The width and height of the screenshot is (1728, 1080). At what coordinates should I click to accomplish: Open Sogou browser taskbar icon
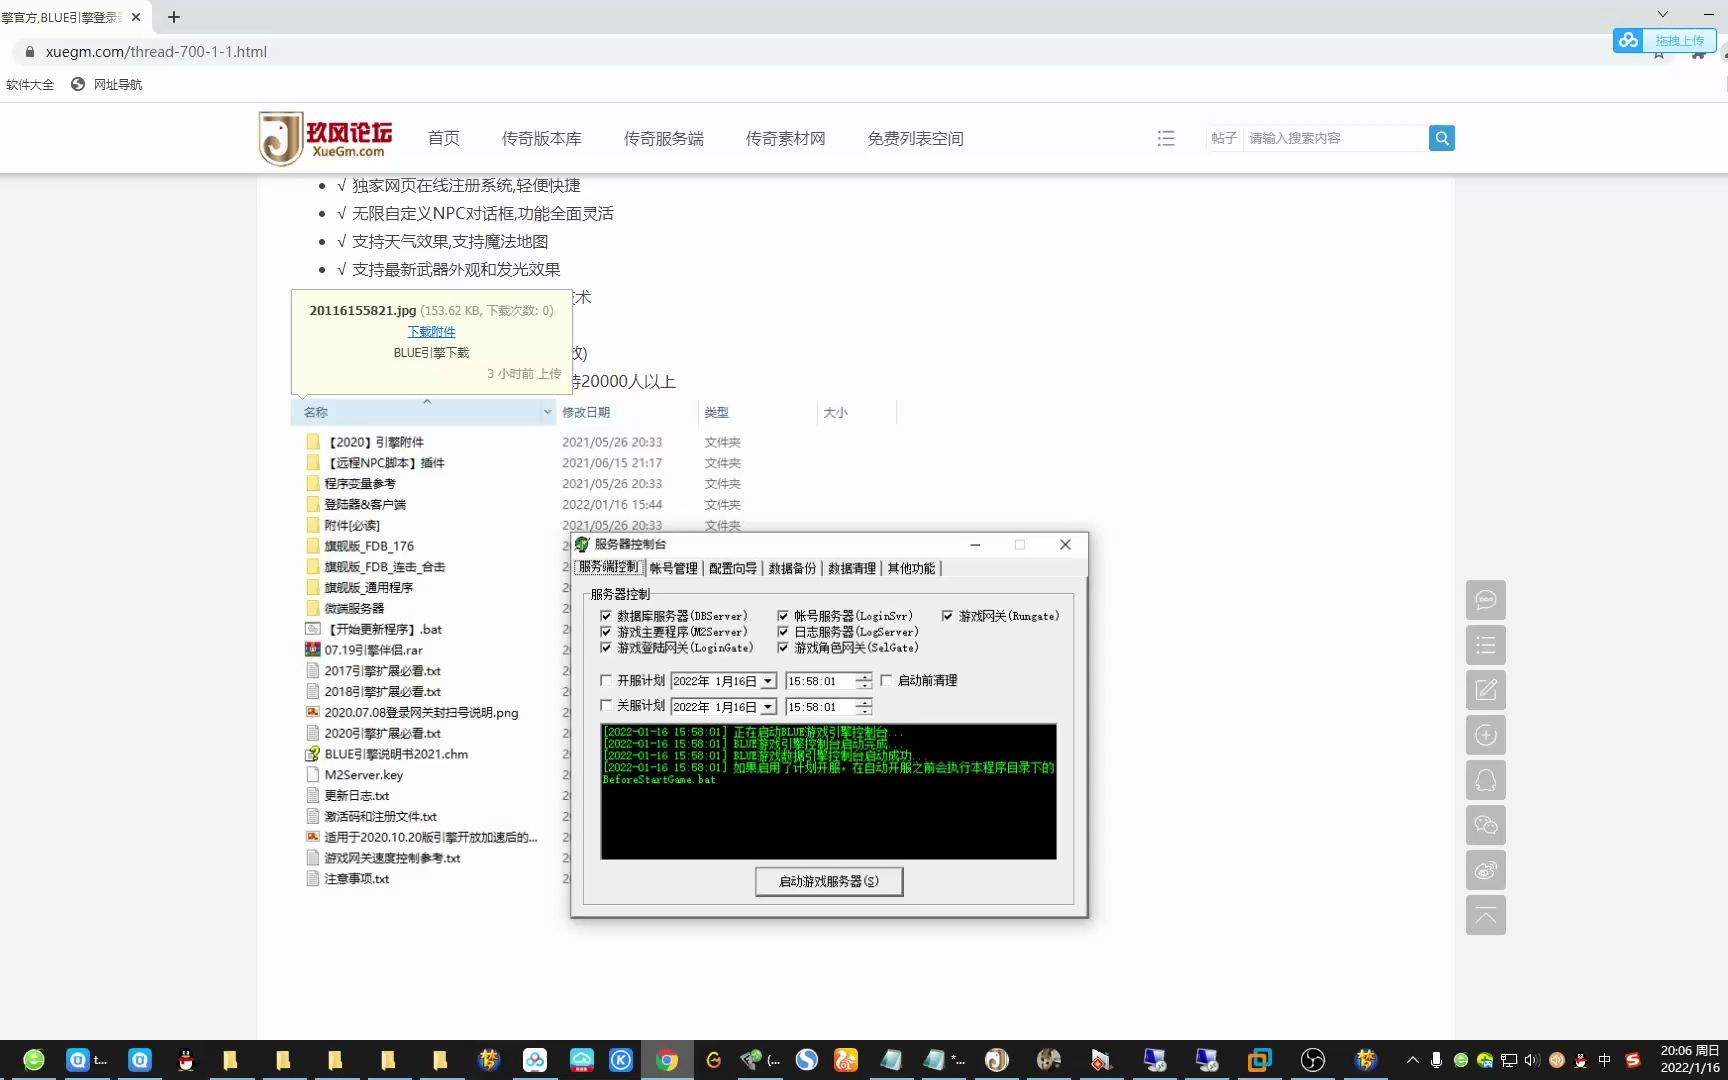807,1060
